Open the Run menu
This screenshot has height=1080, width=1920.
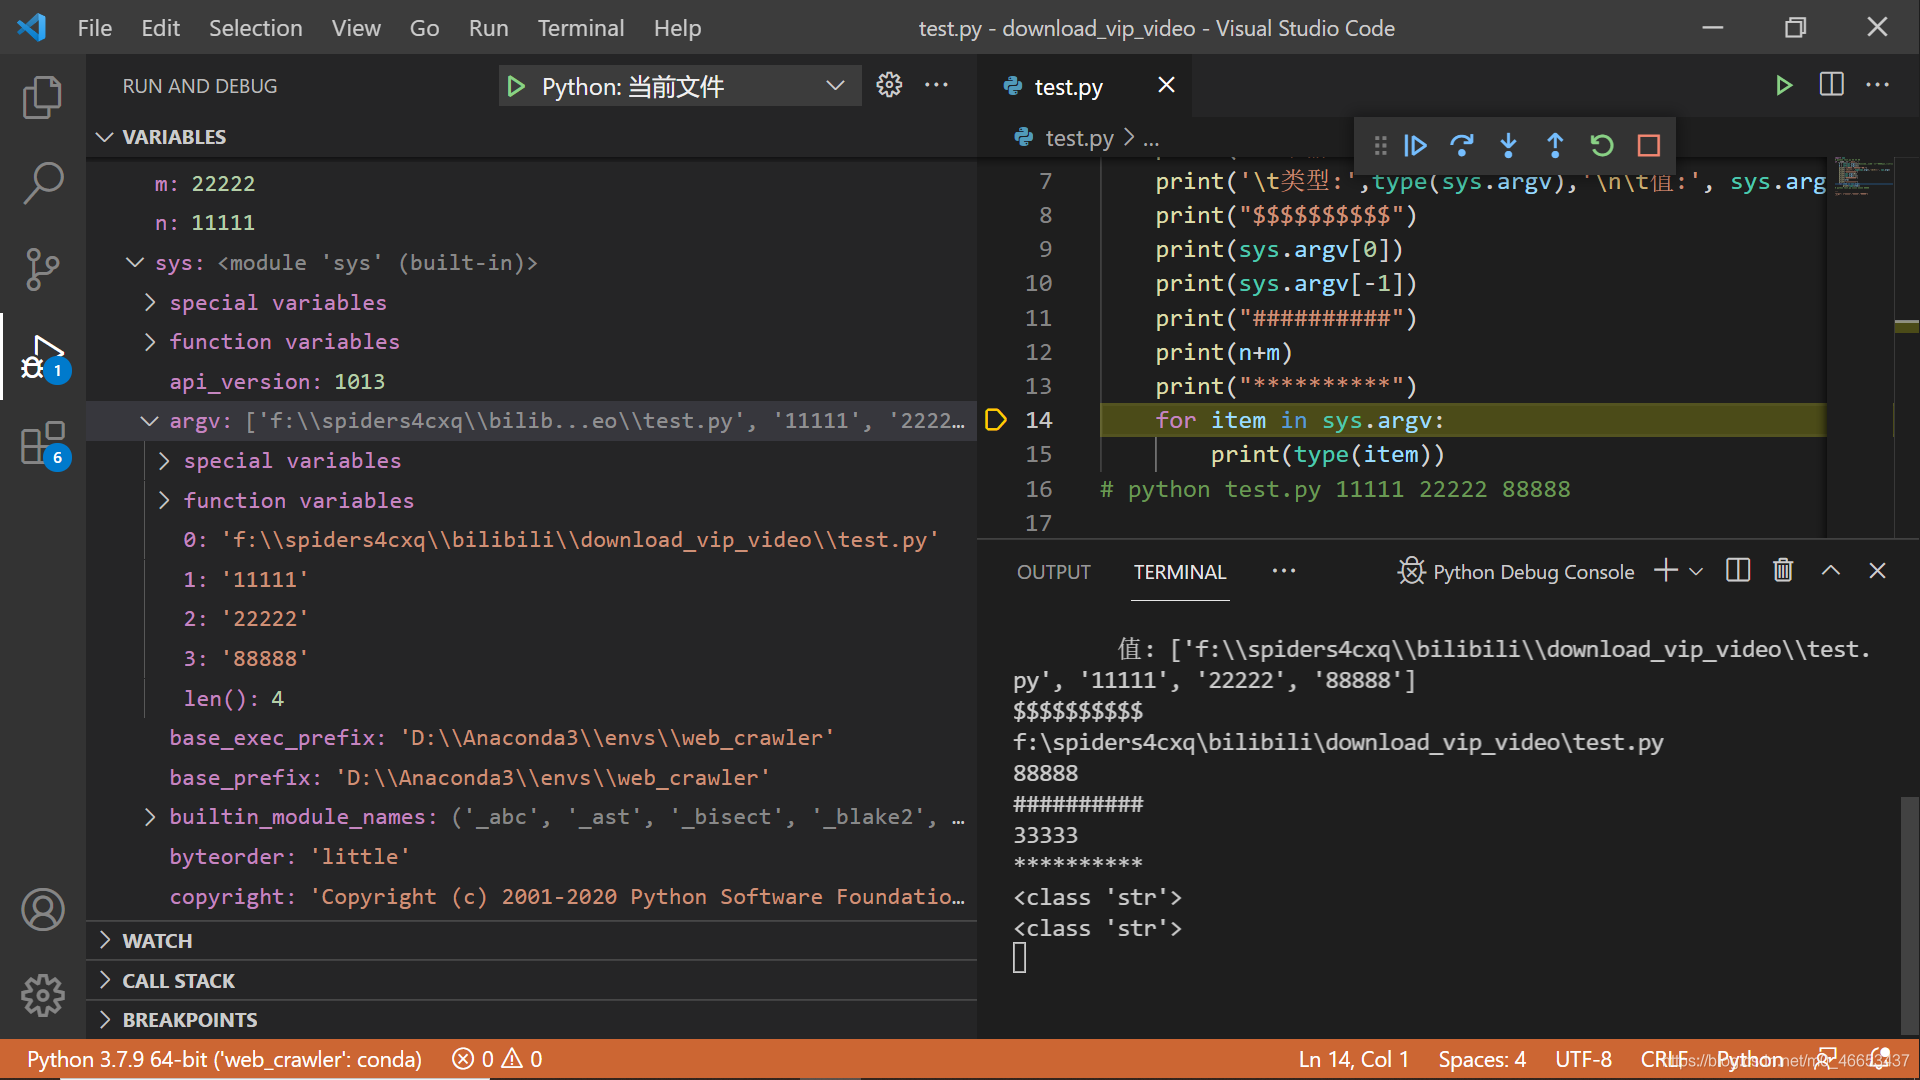(488, 27)
